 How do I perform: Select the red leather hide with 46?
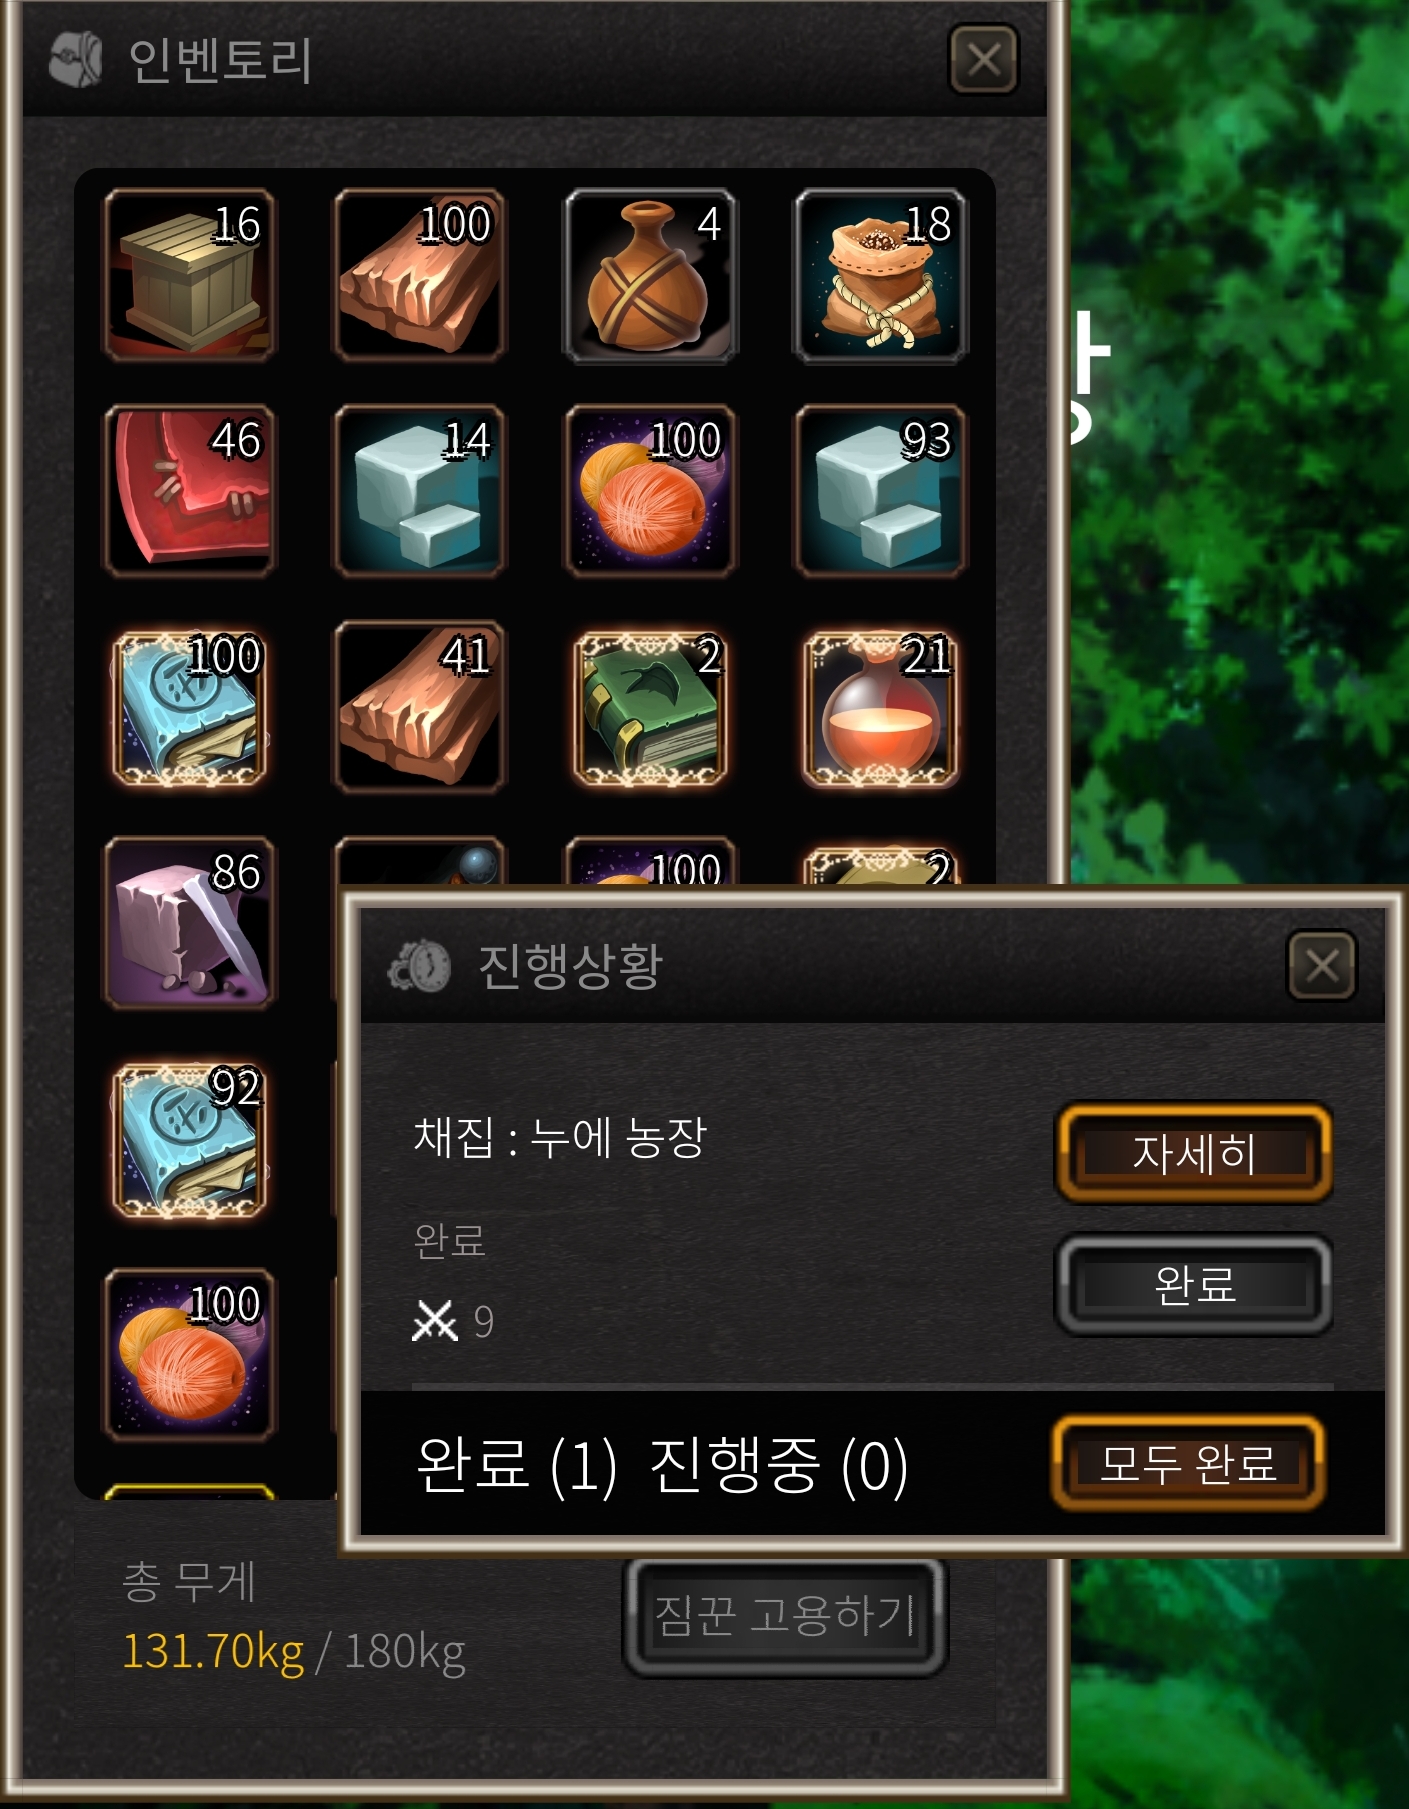(x=190, y=491)
